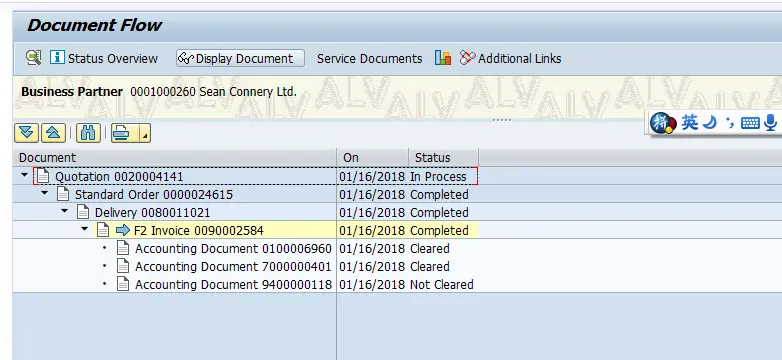Select Delivery 0080011021 row
782x360 pixels.
pos(153,212)
